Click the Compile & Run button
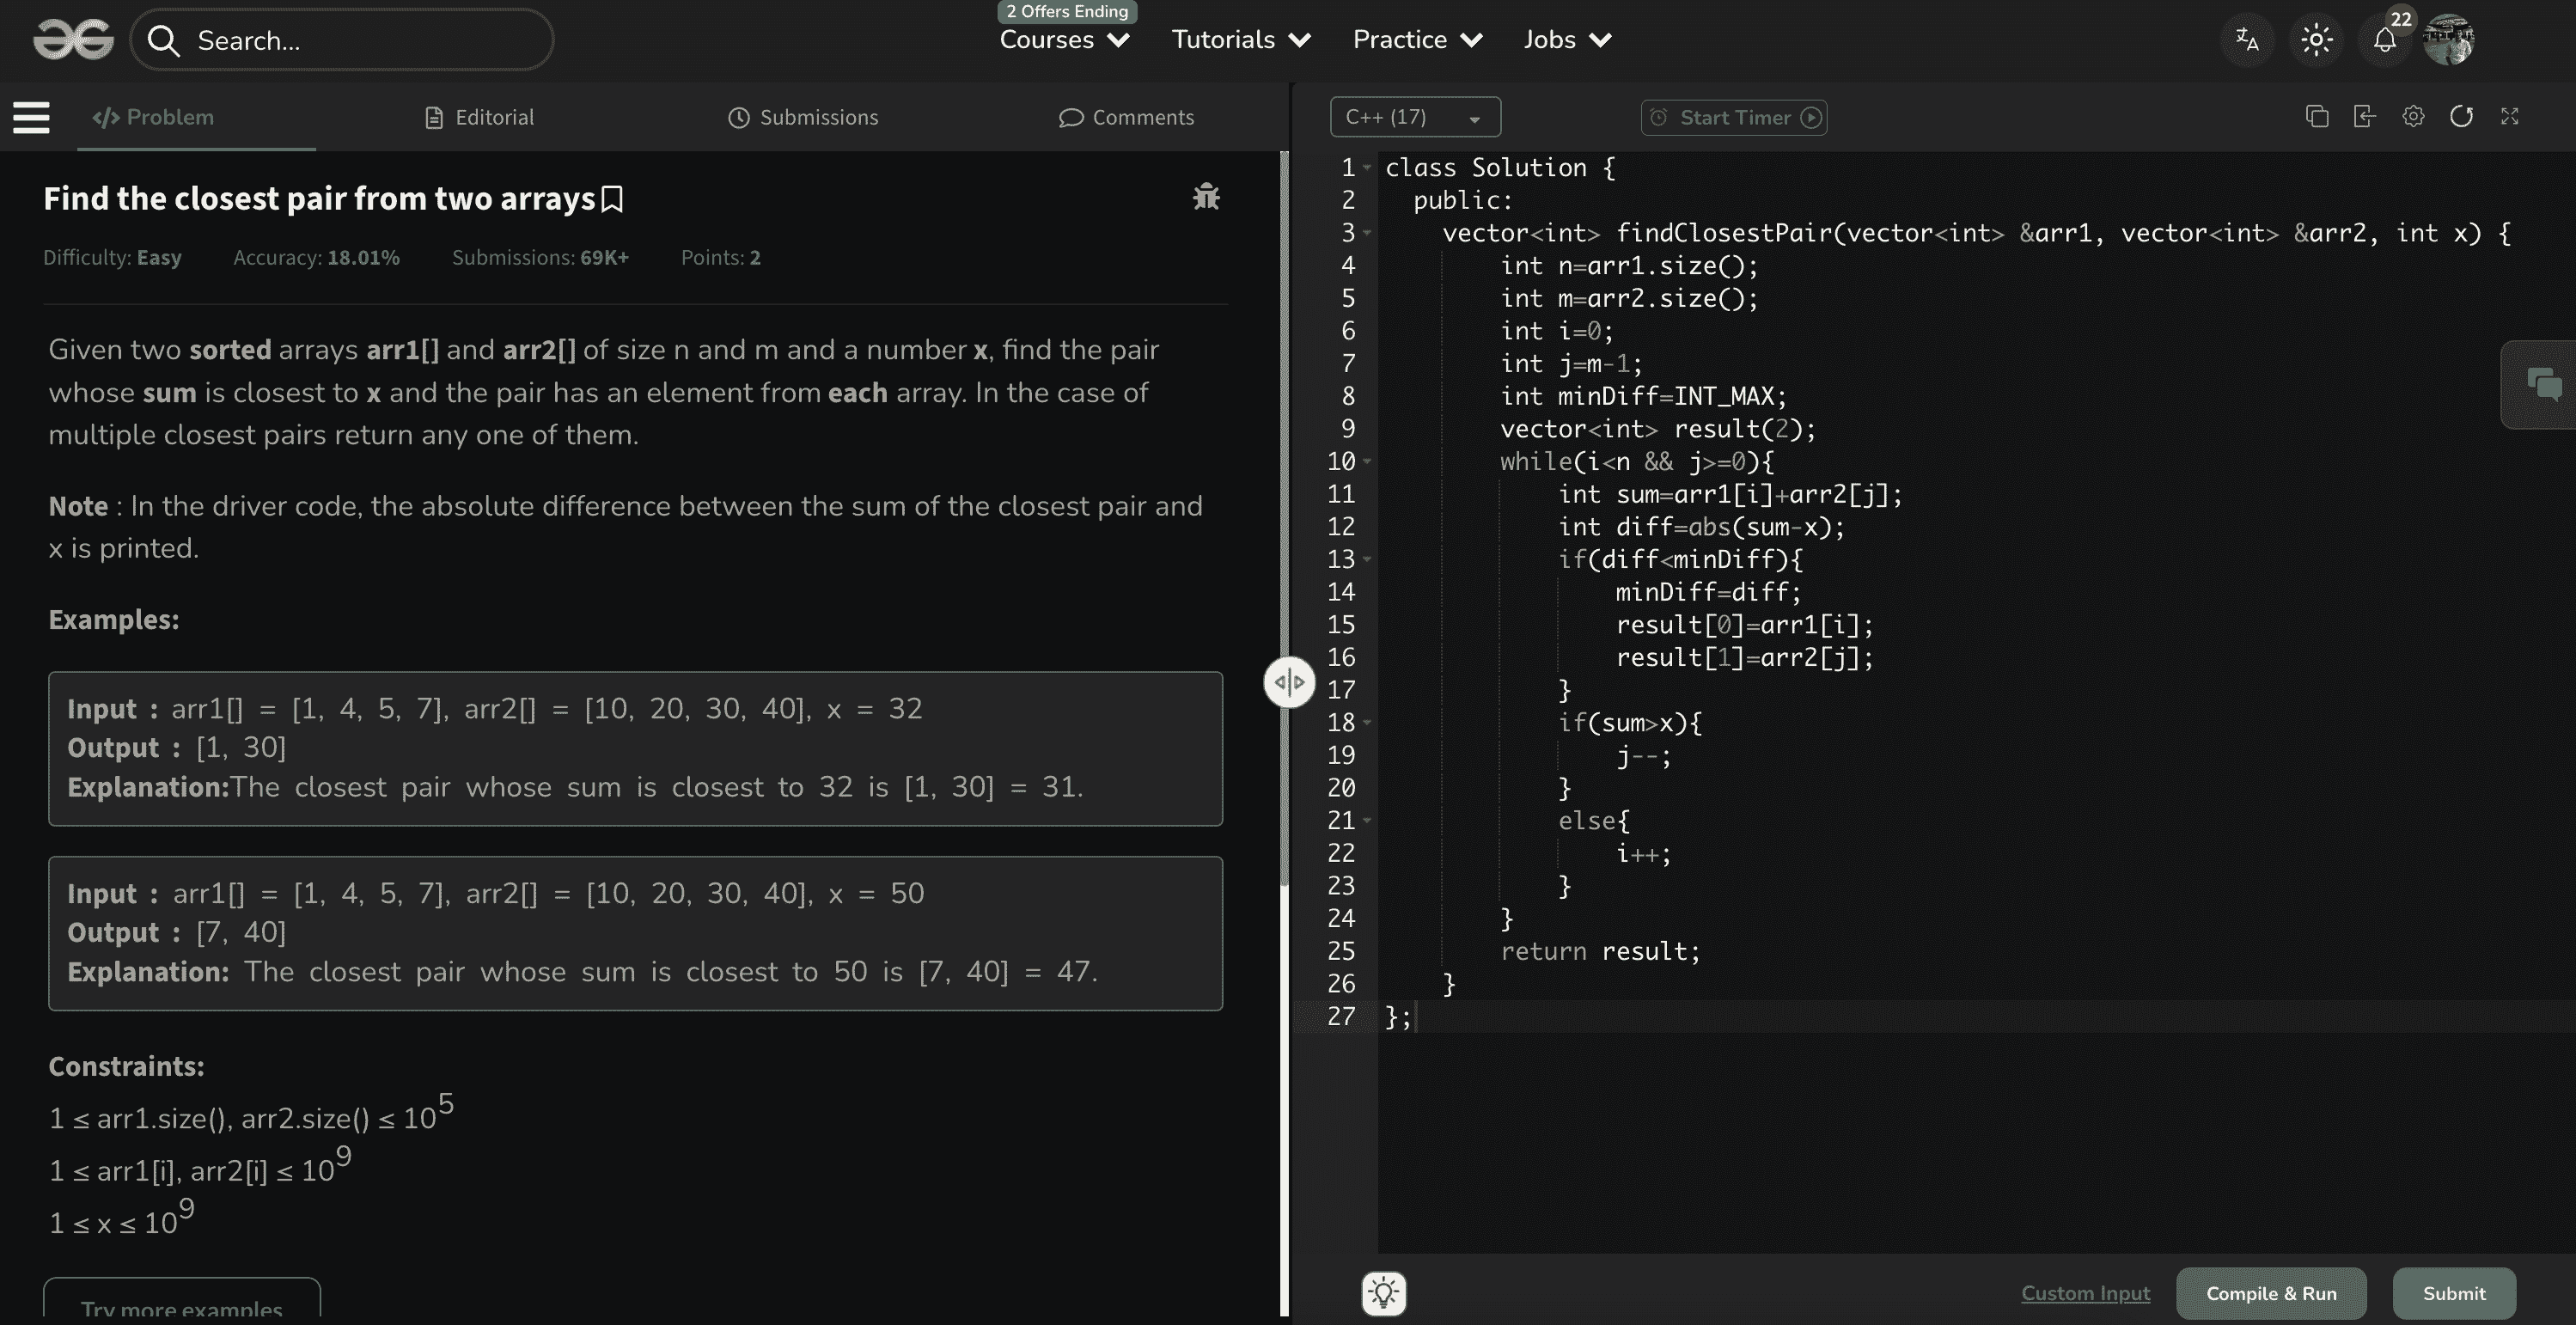This screenshot has height=1325, width=2576. [x=2271, y=1293]
